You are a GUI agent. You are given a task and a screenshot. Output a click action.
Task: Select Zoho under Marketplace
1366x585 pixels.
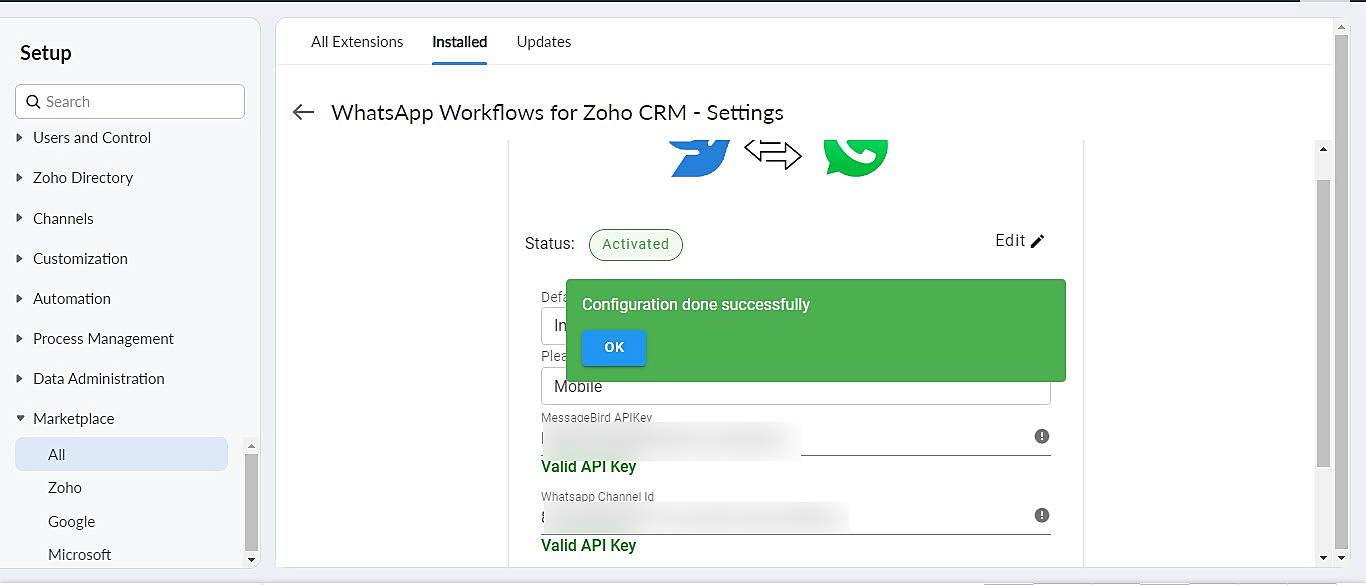pyautogui.click(x=65, y=488)
